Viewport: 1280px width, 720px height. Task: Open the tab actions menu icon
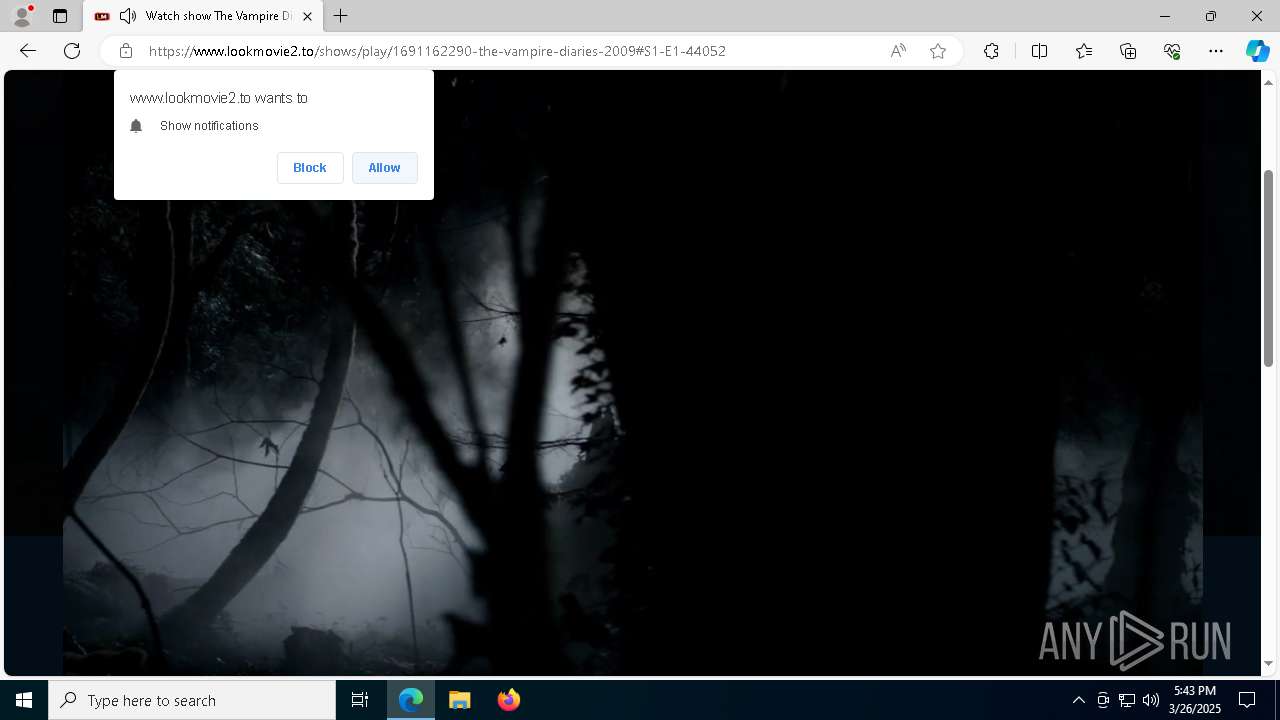[60, 16]
